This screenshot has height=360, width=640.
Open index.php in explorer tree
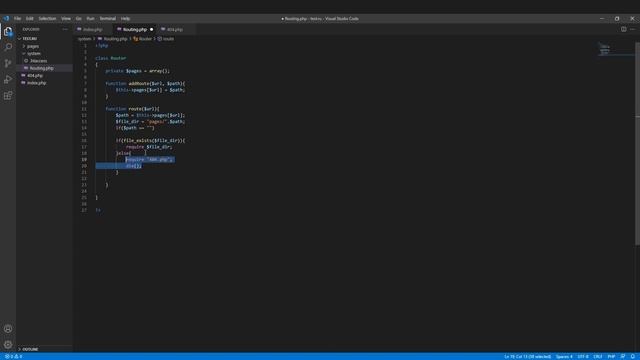tap(44, 83)
